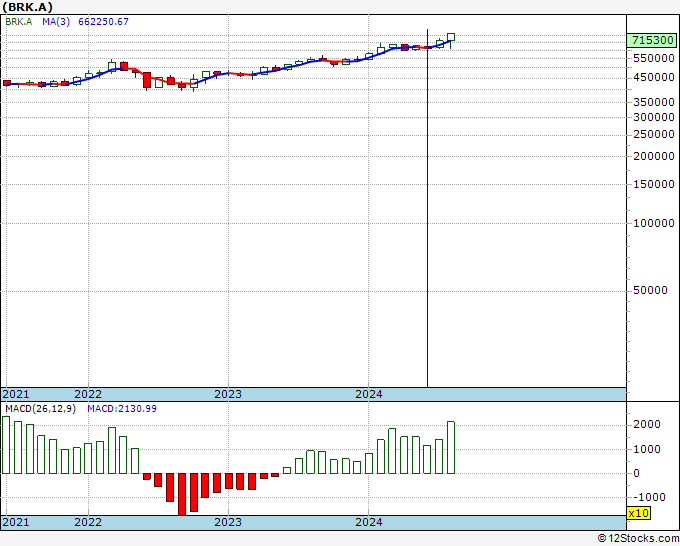The width and height of the screenshot is (680, 546).
Task: Click the yellow x10 multiplier tag
Action: coord(639,513)
